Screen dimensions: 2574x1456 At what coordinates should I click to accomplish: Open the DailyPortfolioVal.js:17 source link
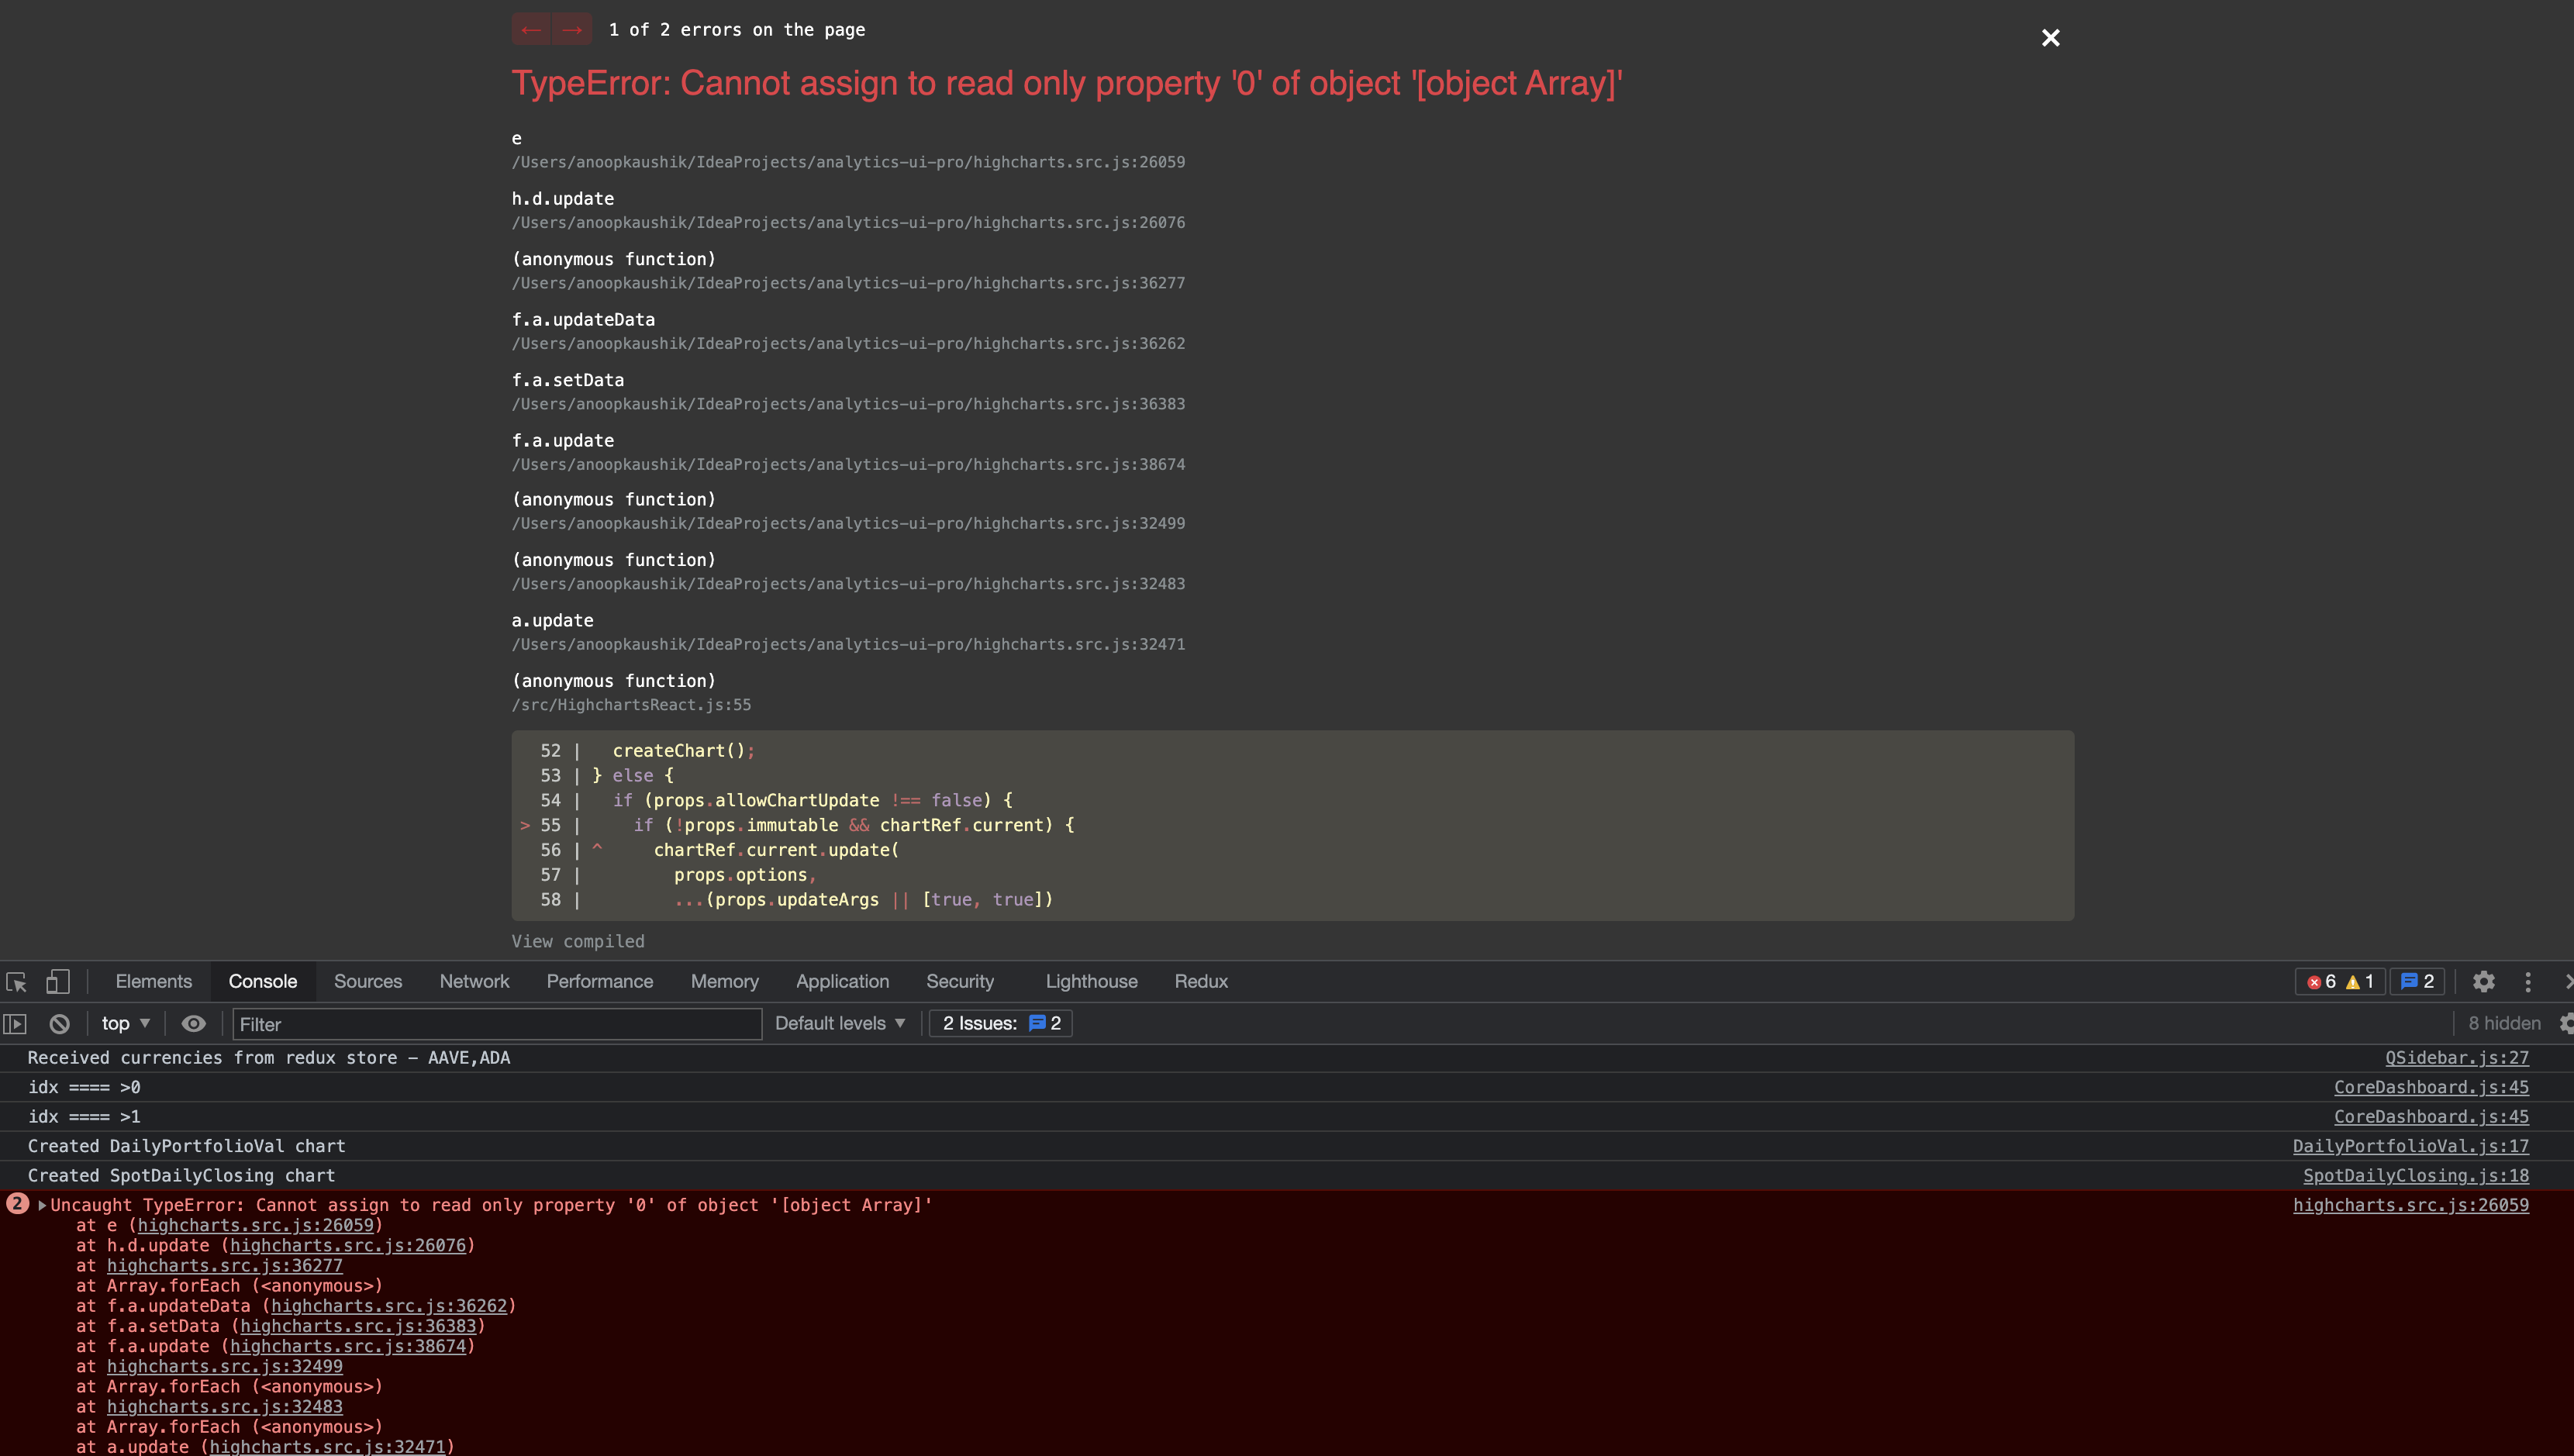(2411, 1146)
